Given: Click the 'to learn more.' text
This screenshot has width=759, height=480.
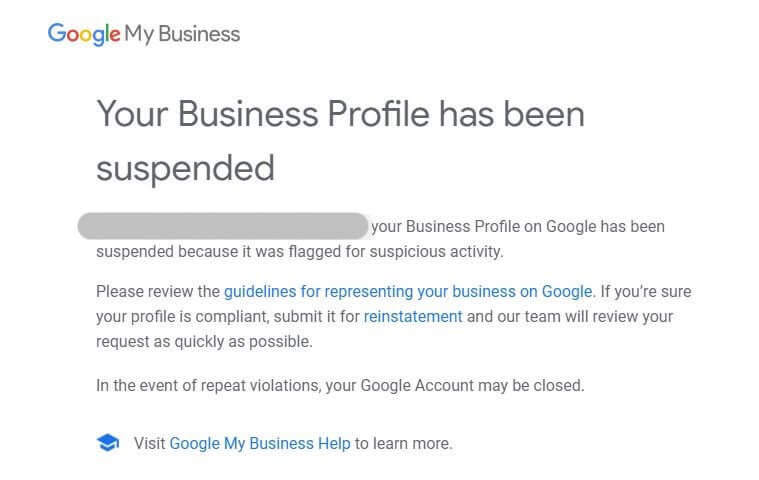Looking at the screenshot, I should pos(404,443).
